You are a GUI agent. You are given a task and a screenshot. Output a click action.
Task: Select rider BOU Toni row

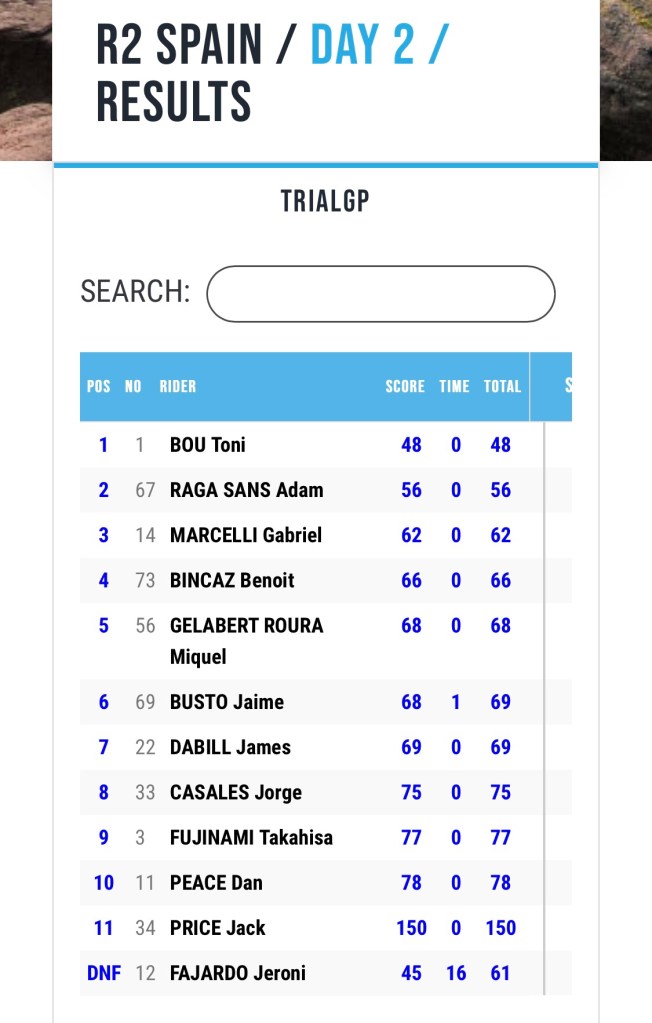208,444
